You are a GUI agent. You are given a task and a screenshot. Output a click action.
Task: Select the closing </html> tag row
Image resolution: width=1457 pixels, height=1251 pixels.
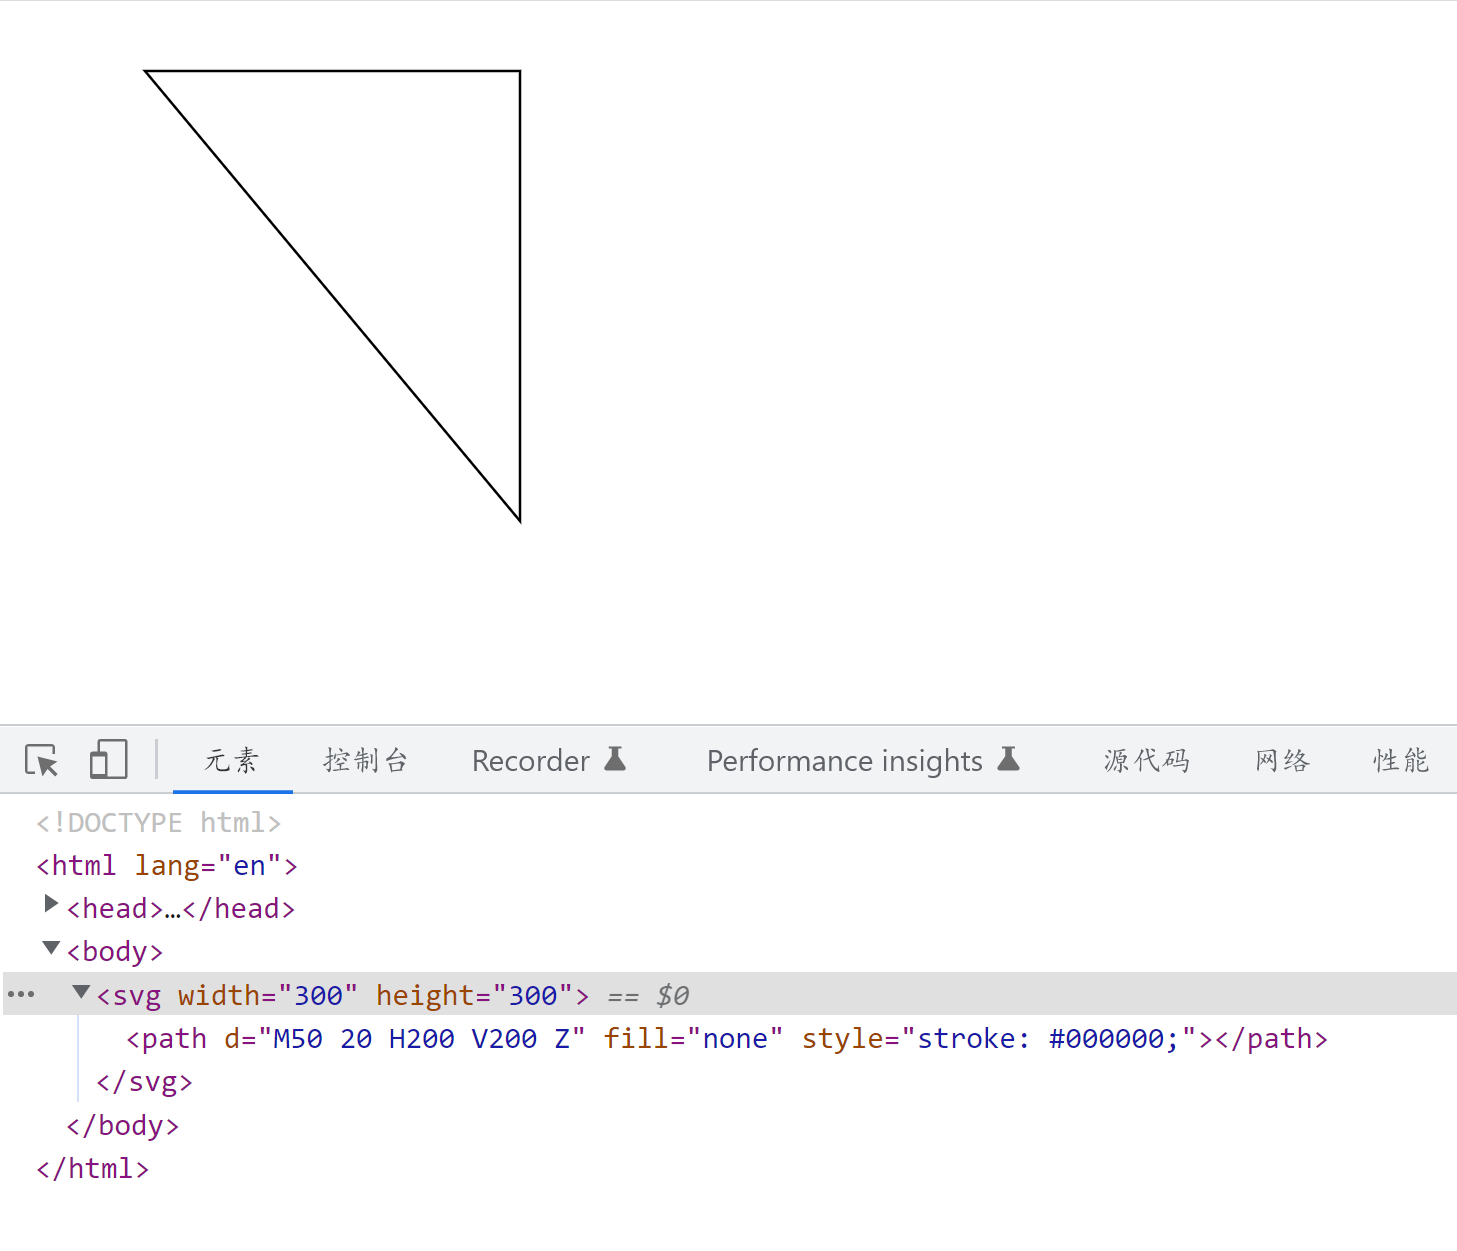[93, 1169]
